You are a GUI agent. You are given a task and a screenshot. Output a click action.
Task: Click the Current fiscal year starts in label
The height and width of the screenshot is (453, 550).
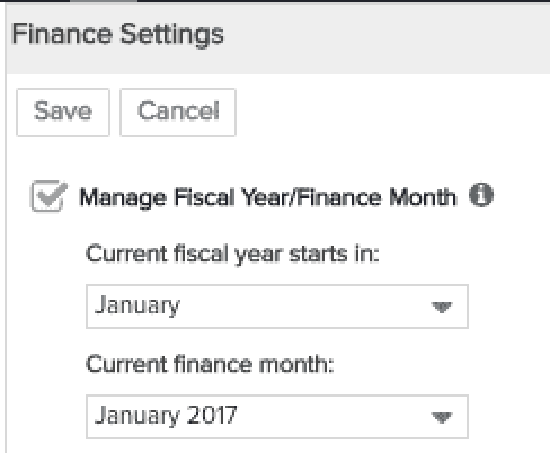[x=233, y=254]
